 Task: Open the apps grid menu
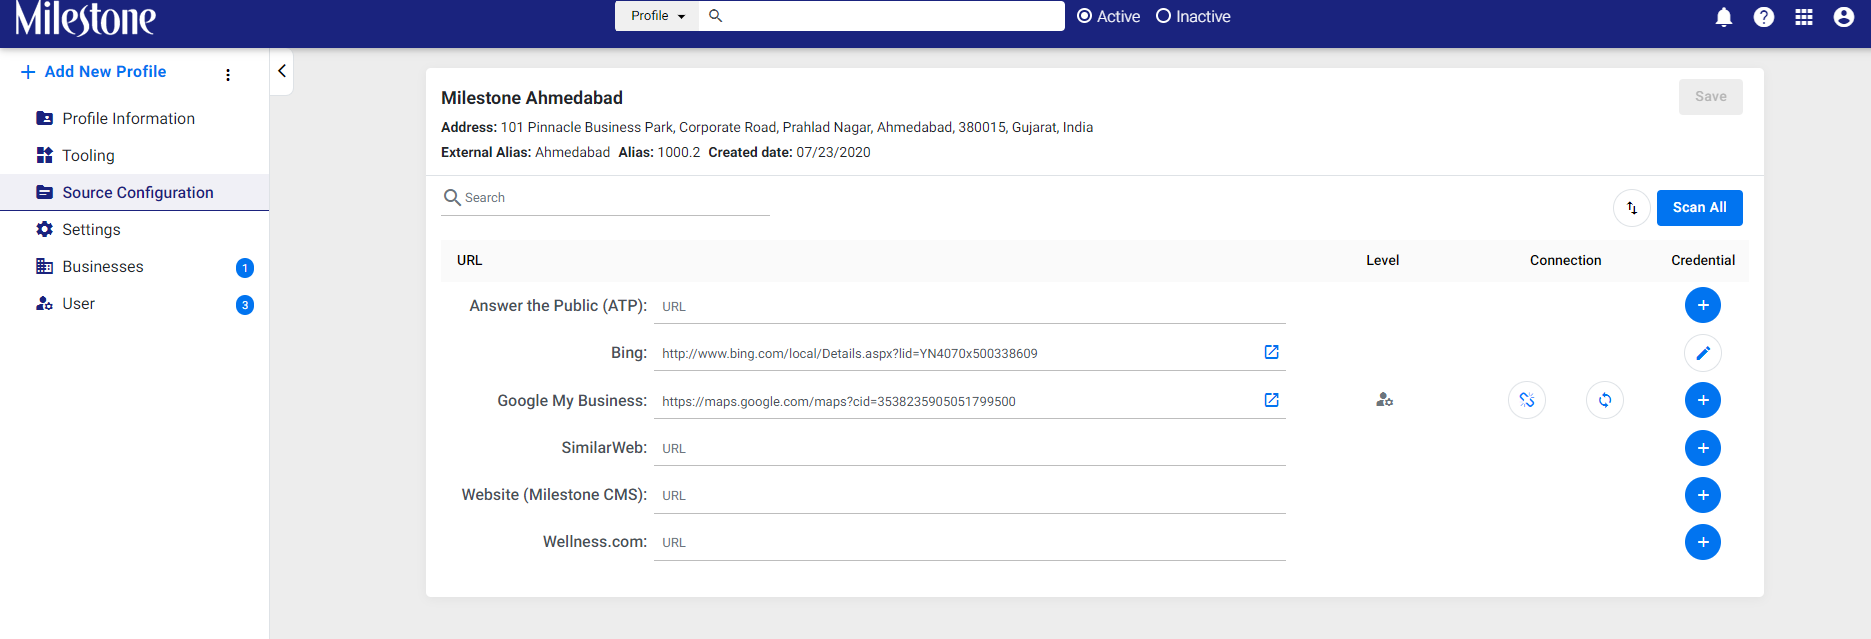coord(1804,17)
